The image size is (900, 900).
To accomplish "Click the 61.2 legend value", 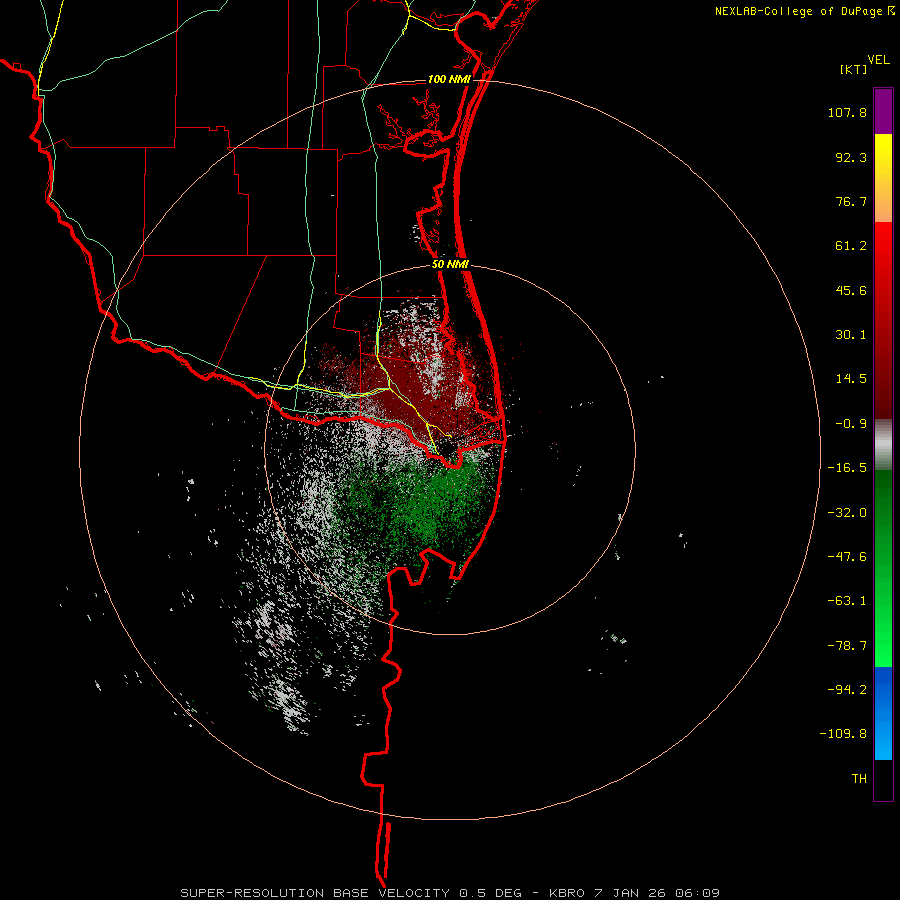I will point(851,246).
